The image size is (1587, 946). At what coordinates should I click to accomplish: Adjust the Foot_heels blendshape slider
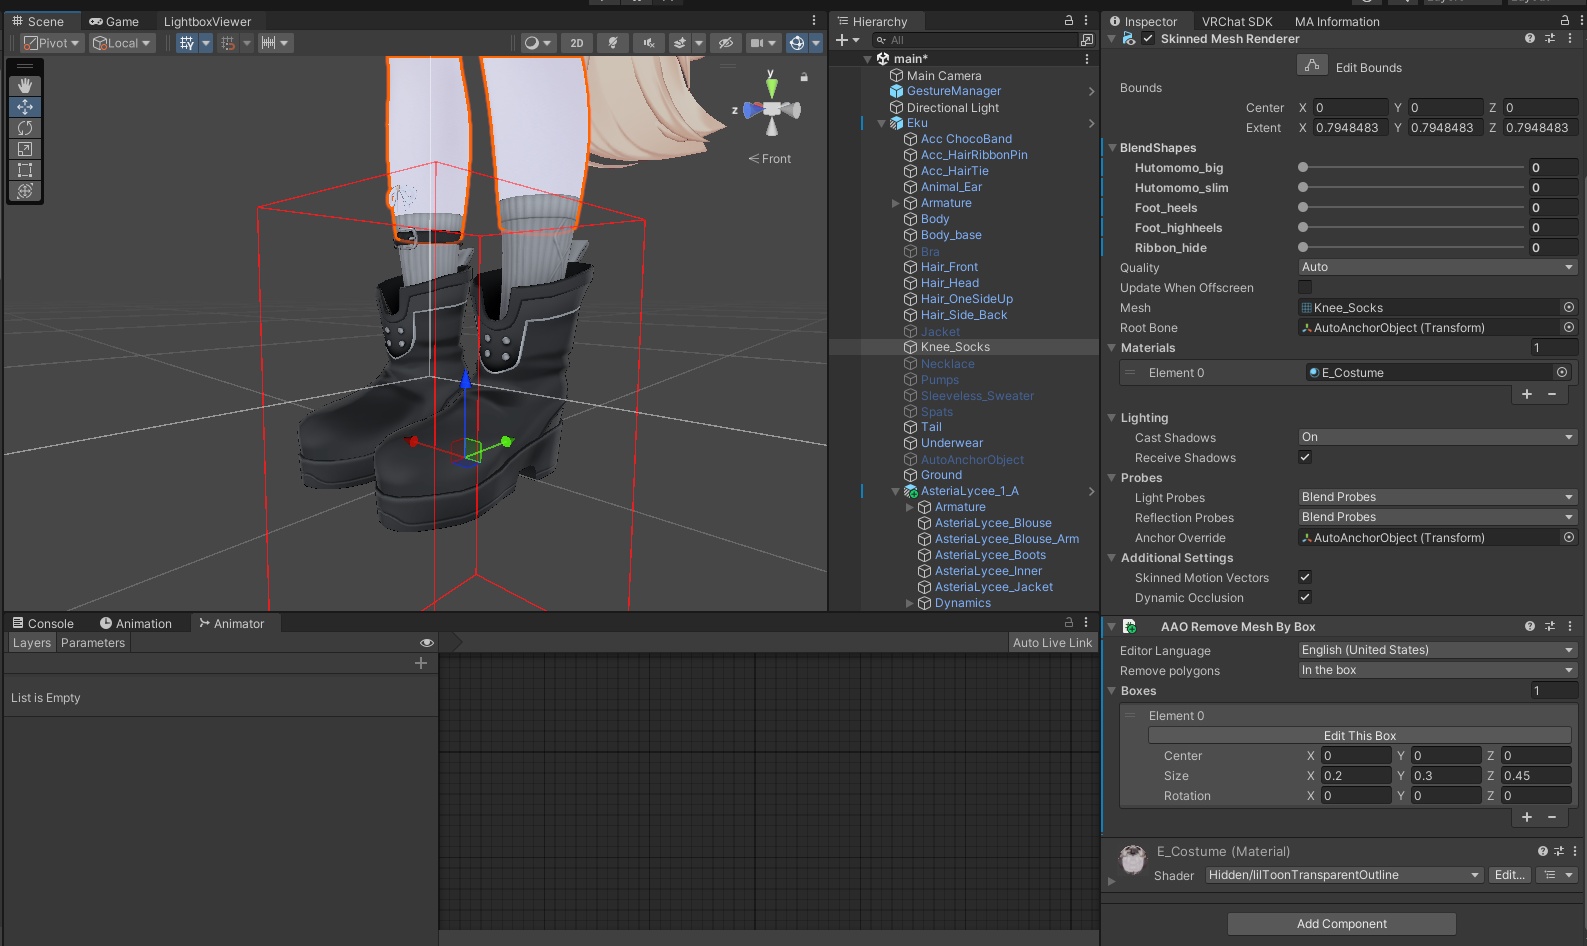pos(1303,208)
